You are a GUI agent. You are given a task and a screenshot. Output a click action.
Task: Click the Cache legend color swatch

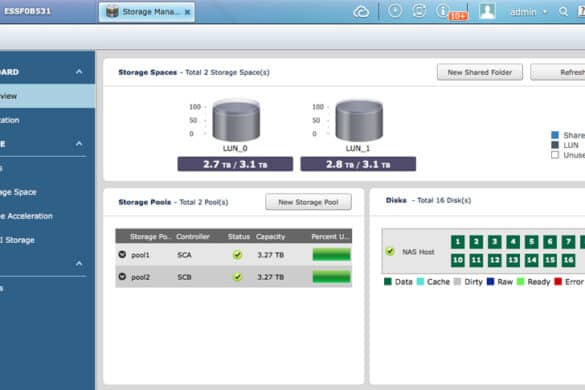(x=420, y=281)
